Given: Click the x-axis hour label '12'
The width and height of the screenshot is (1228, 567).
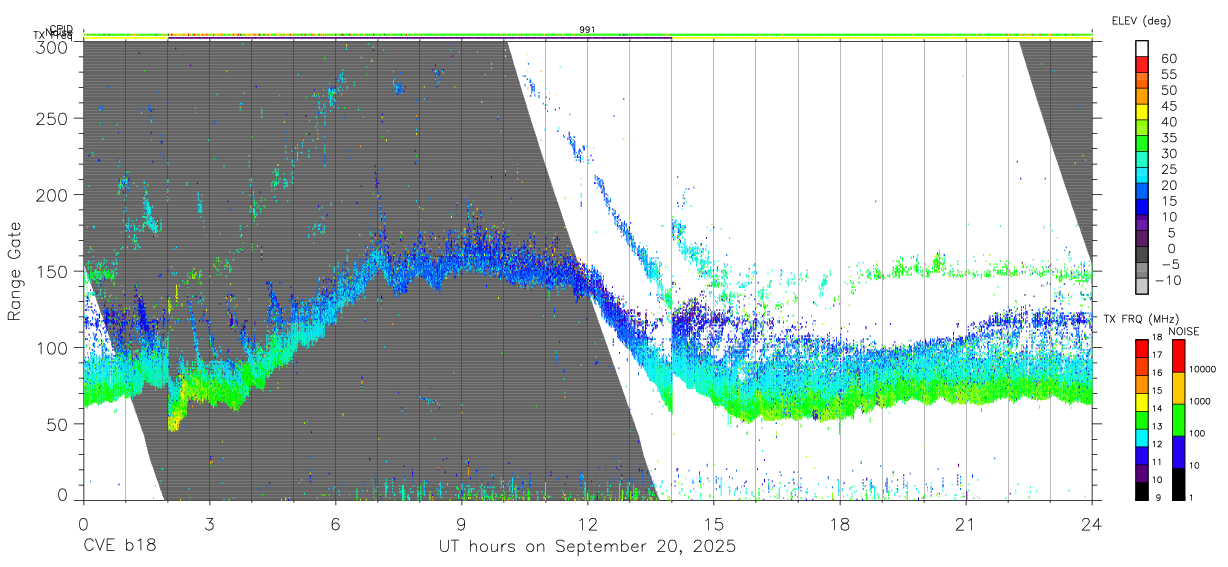Looking at the screenshot, I should [587, 523].
